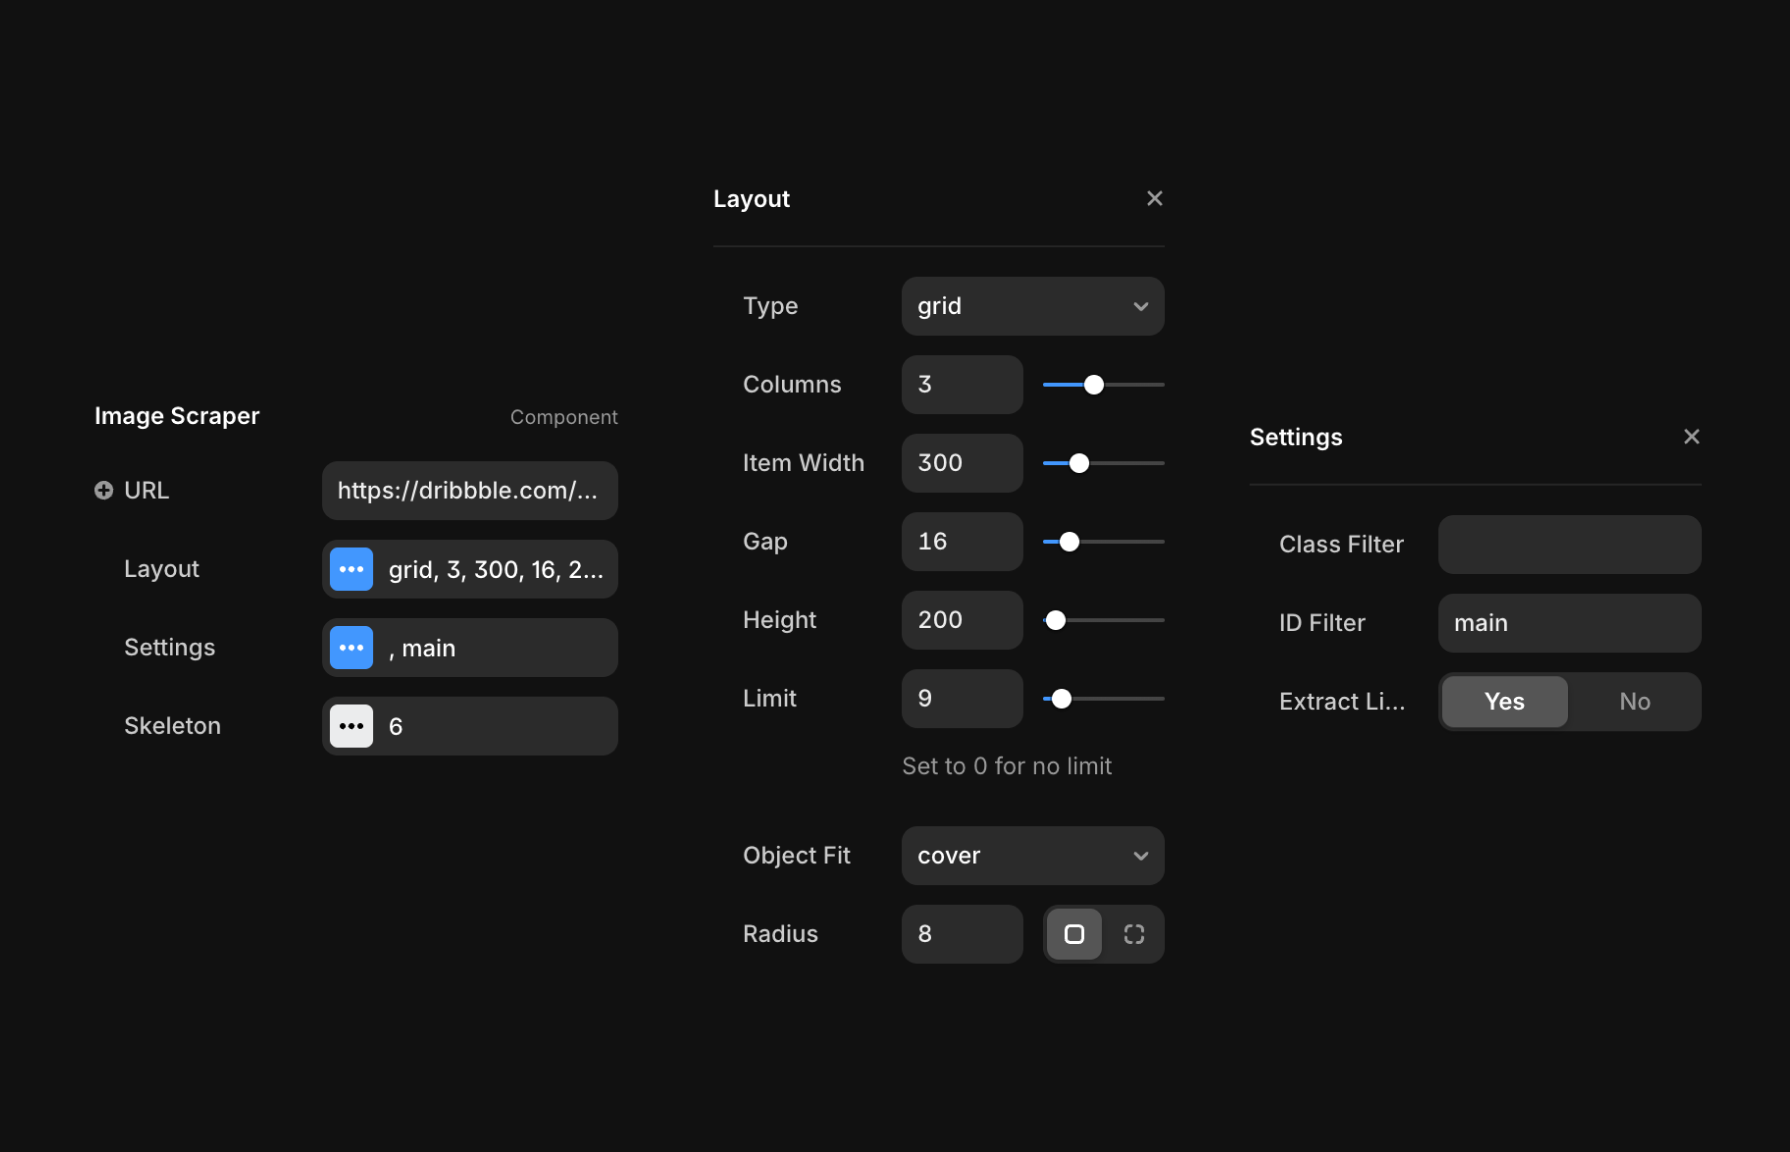This screenshot has width=1790, height=1152.
Task: Click the Component label in header
Action: 563,417
